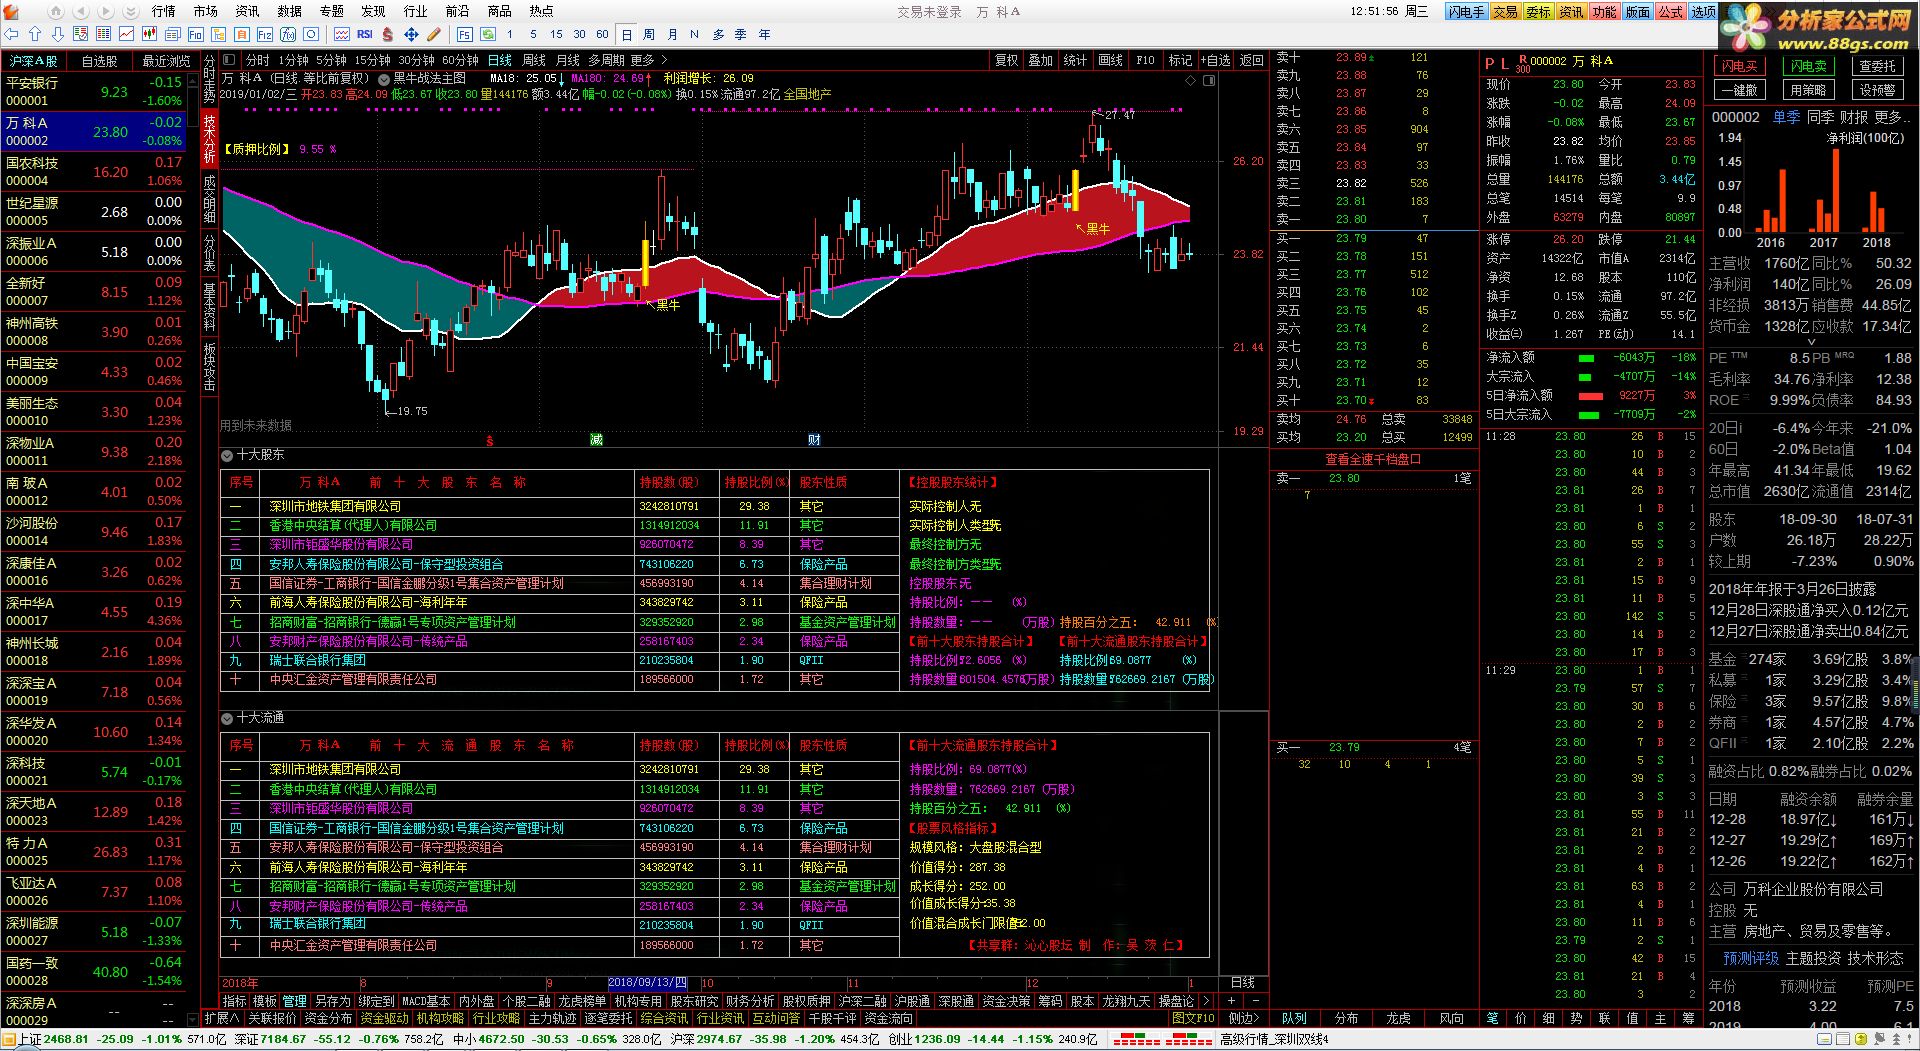Click the 复权 button above chart
The image size is (1920, 1051).
coord(1006,60)
